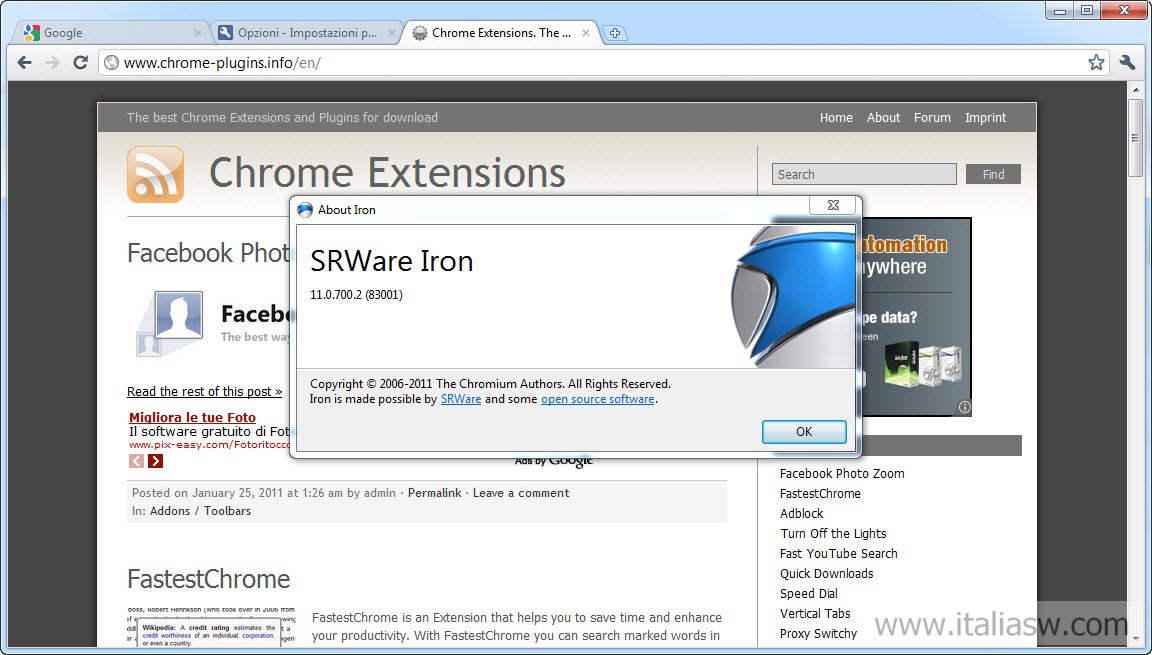Click Read the rest of this post
The width and height of the screenshot is (1152, 655).
tap(204, 391)
